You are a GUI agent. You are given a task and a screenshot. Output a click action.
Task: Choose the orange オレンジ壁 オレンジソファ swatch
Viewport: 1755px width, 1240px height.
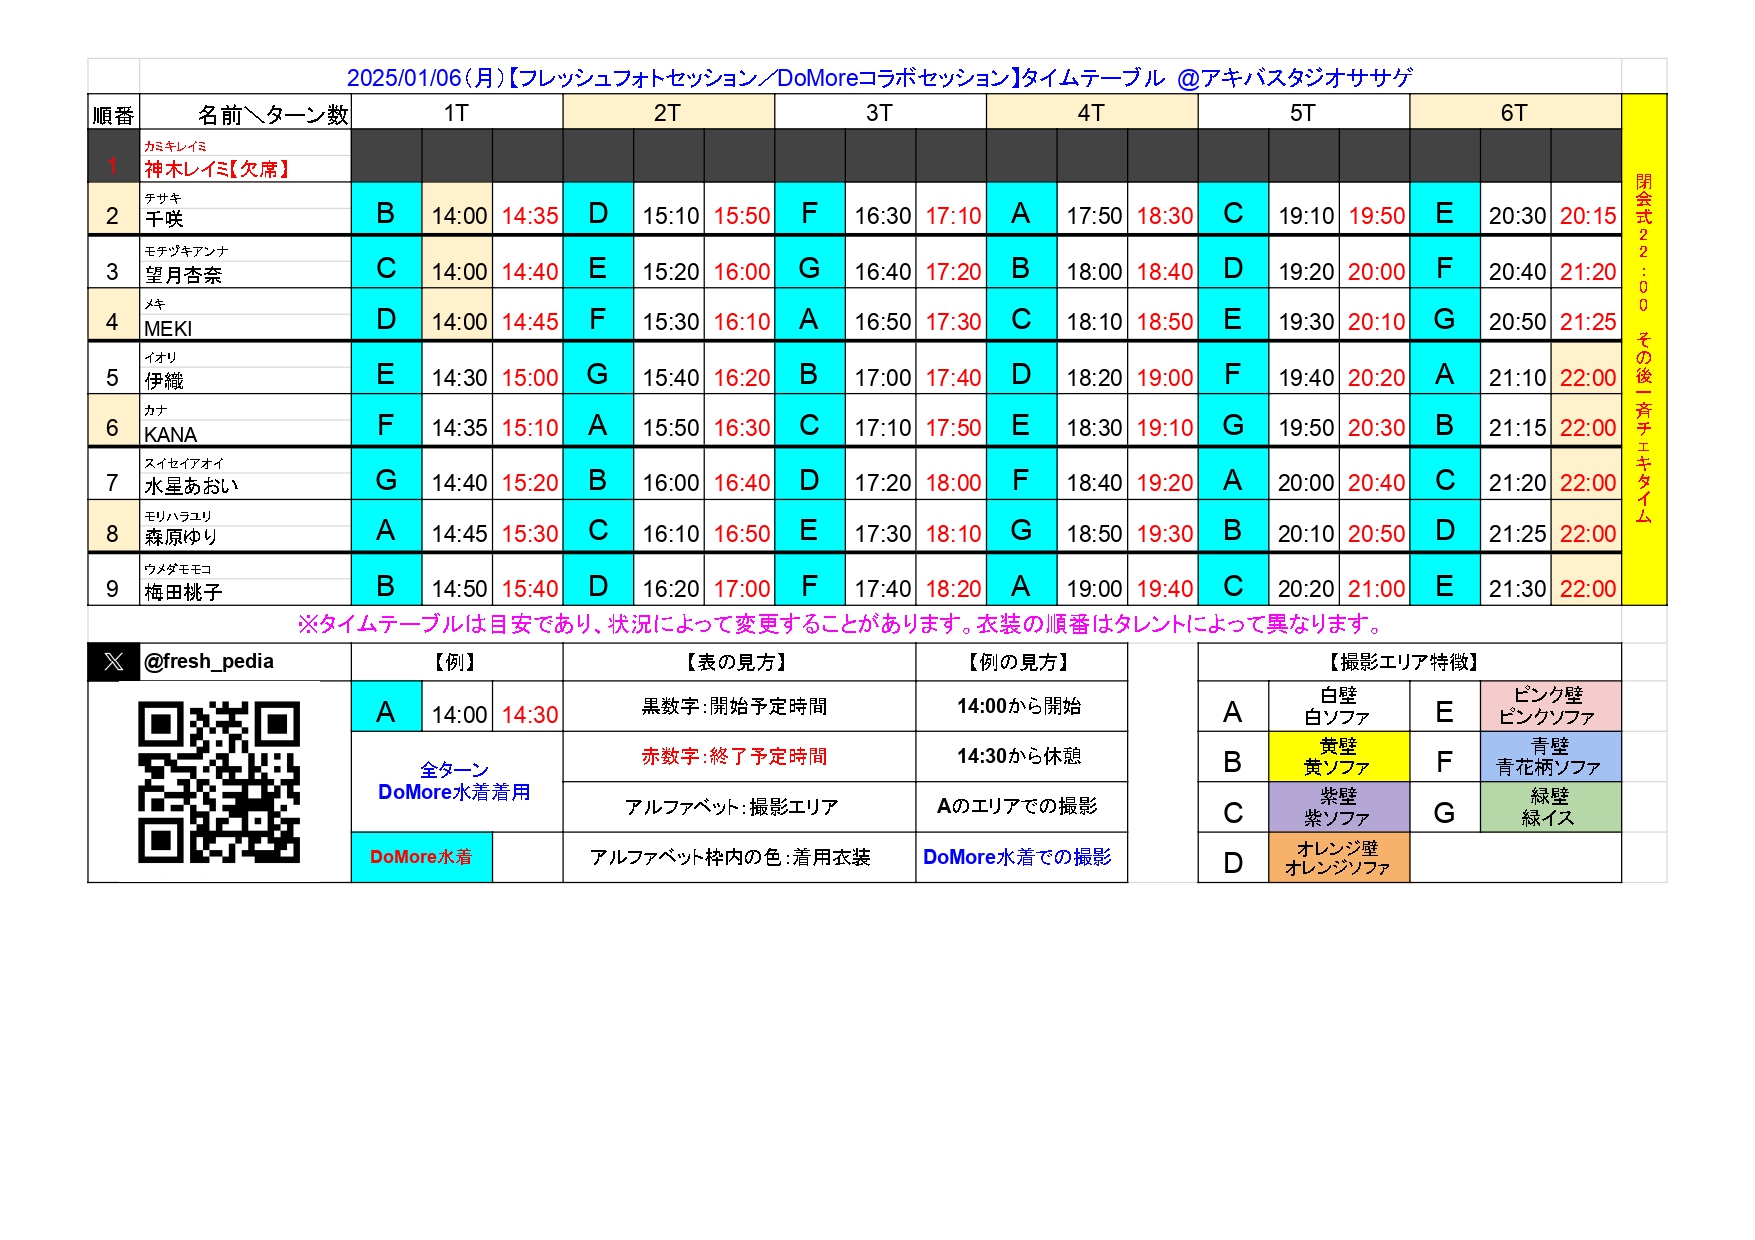(1338, 858)
